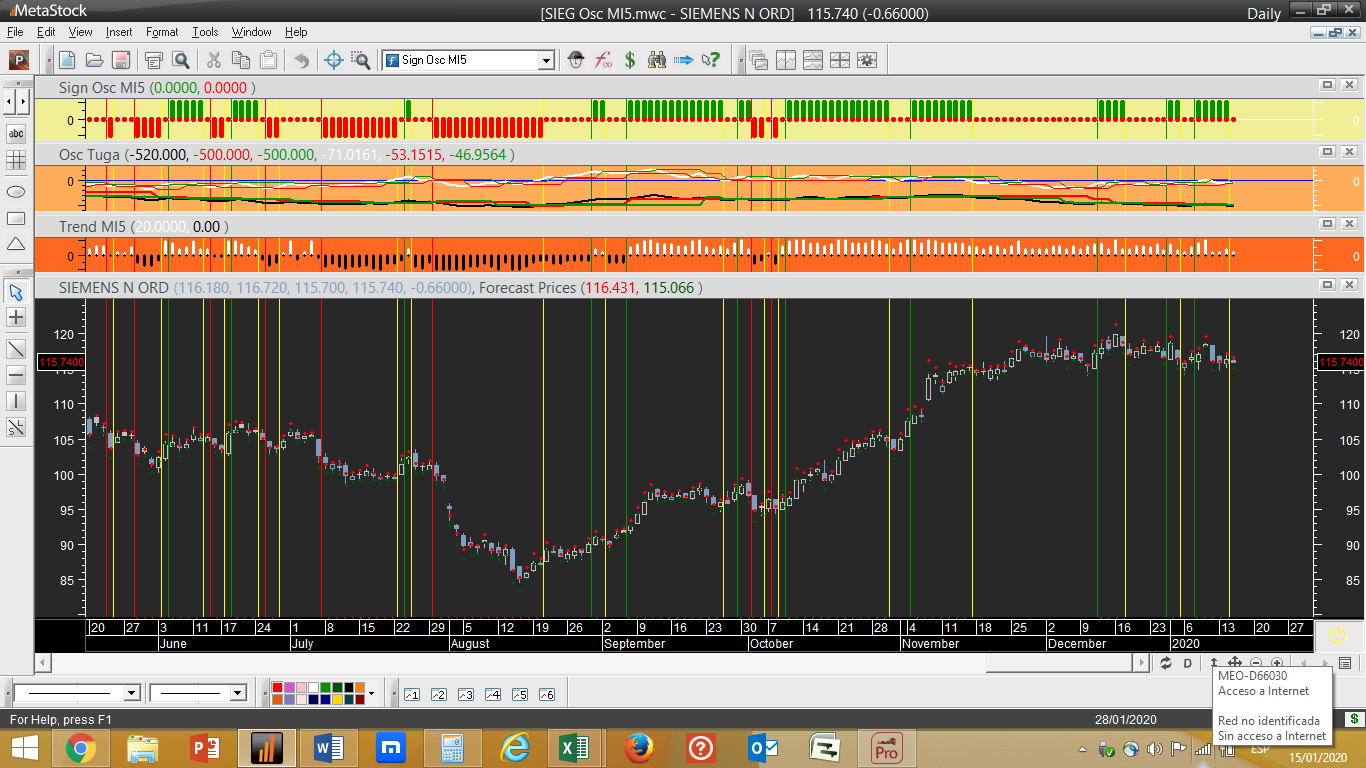Viewport: 1366px width, 768px height.
Task: Click the Expert Advisor hat-man icon
Action: (x=575, y=60)
